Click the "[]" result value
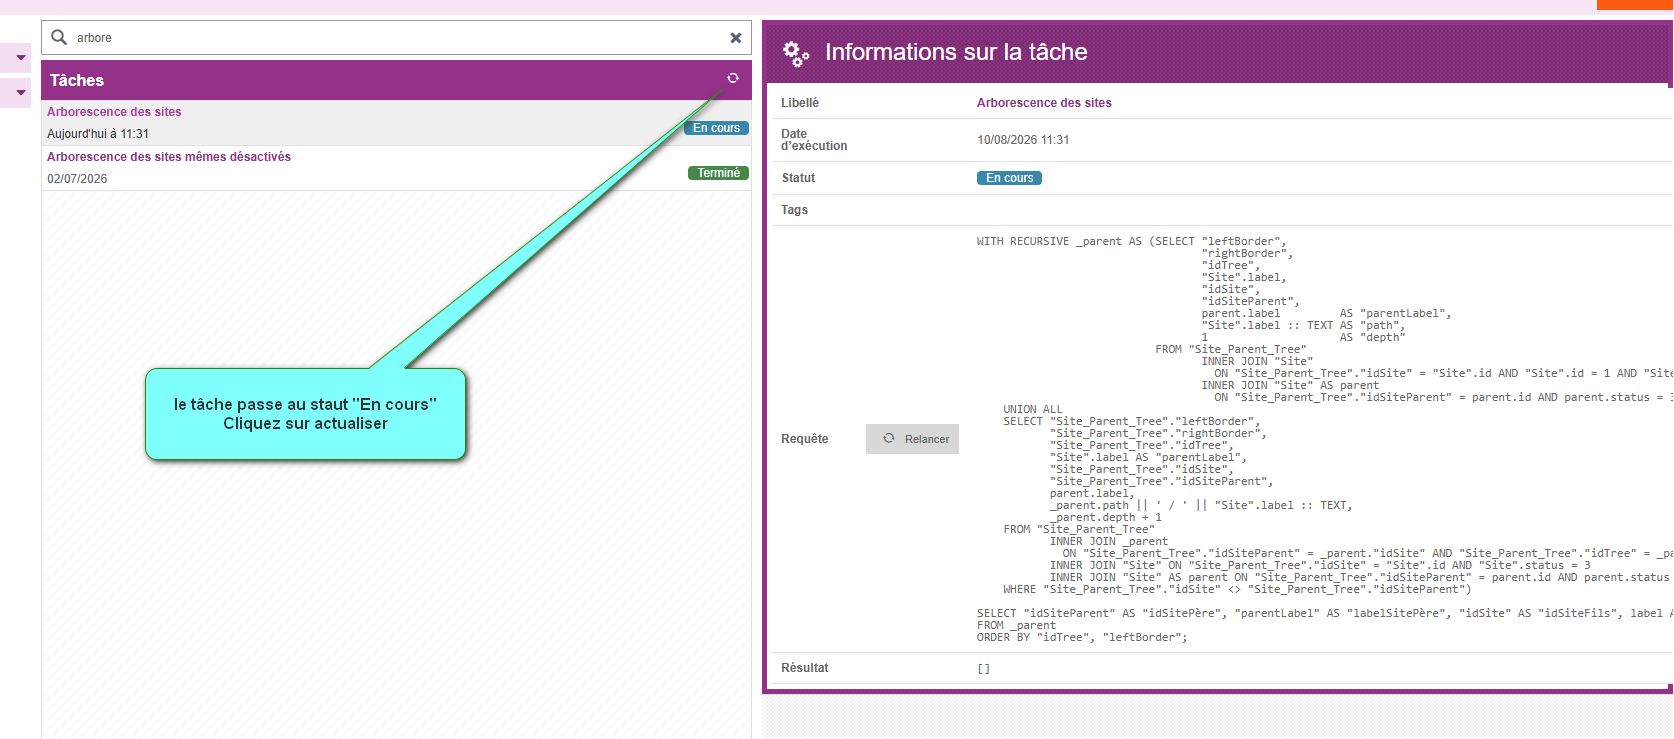This screenshot has width=1674, height=739. point(983,669)
